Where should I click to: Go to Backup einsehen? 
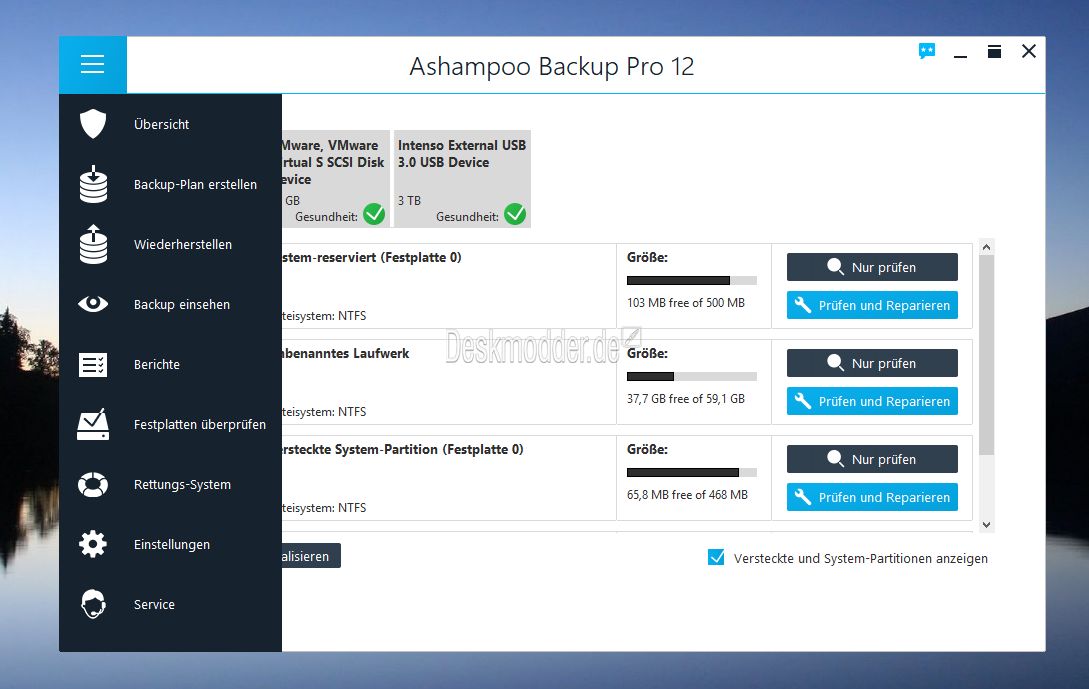pos(181,304)
